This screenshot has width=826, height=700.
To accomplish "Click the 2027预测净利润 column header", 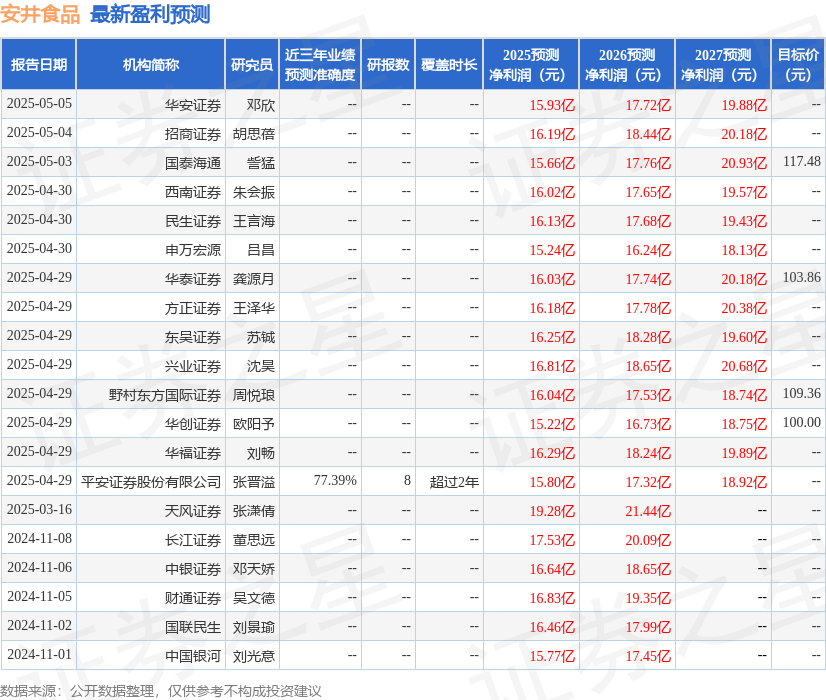I will tap(723, 65).
